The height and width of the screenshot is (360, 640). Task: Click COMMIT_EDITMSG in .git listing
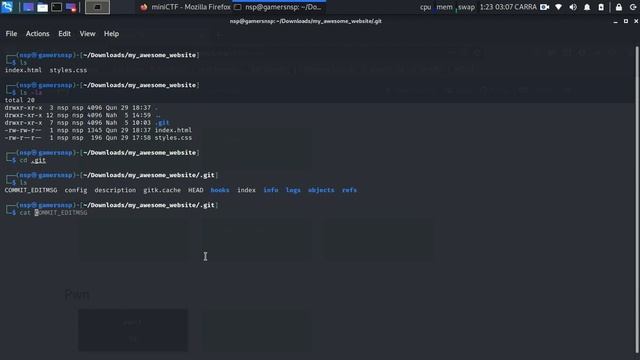31,190
